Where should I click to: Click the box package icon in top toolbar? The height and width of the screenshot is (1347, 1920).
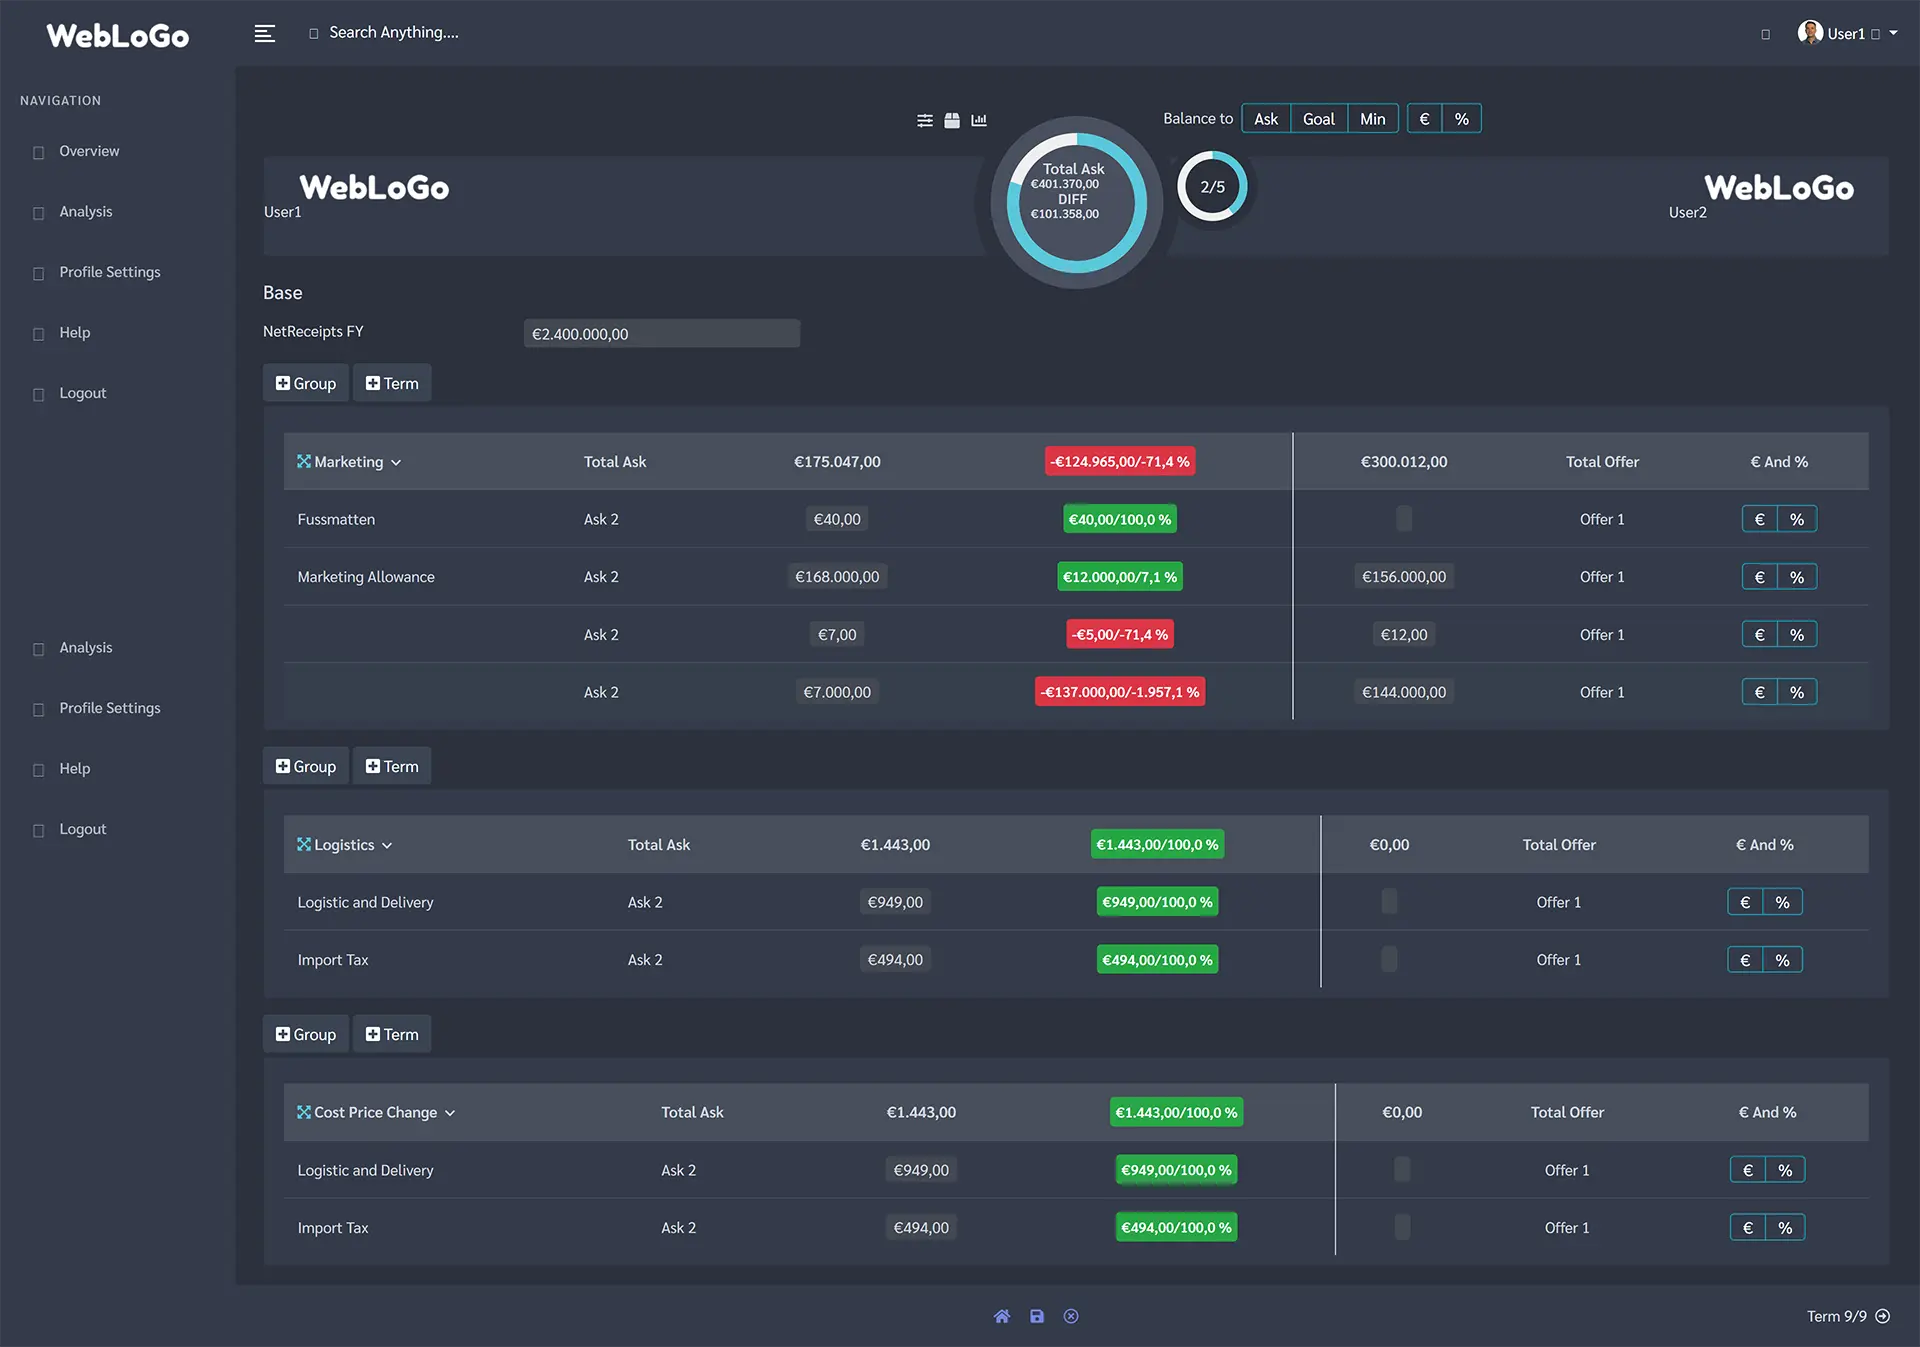point(952,120)
